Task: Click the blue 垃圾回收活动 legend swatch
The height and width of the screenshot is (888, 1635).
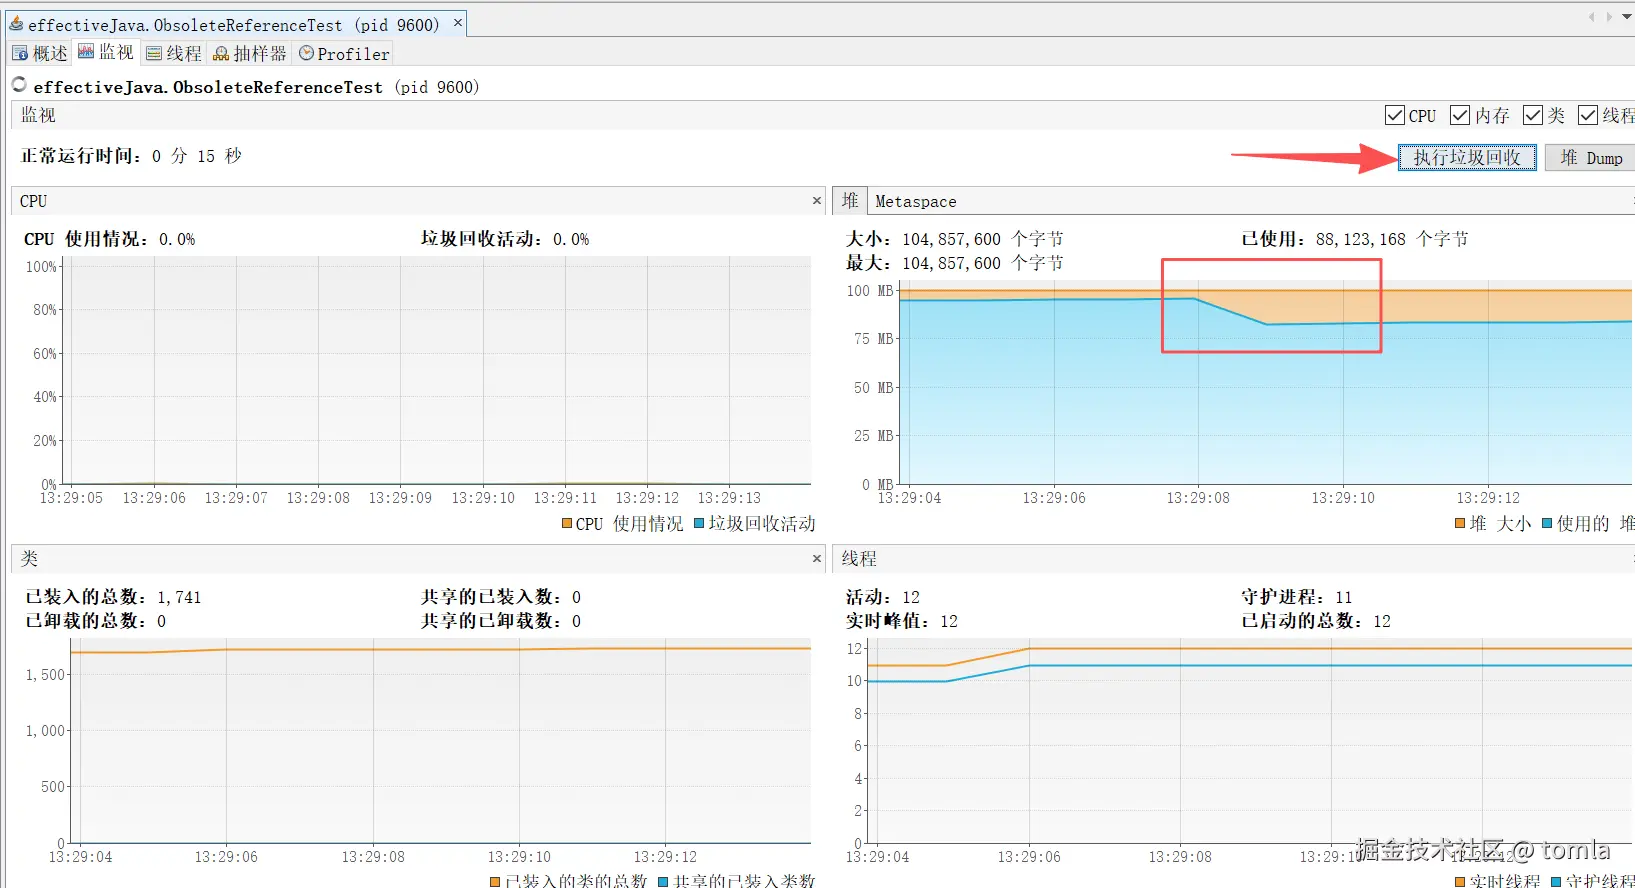Action: tap(699, 523)
